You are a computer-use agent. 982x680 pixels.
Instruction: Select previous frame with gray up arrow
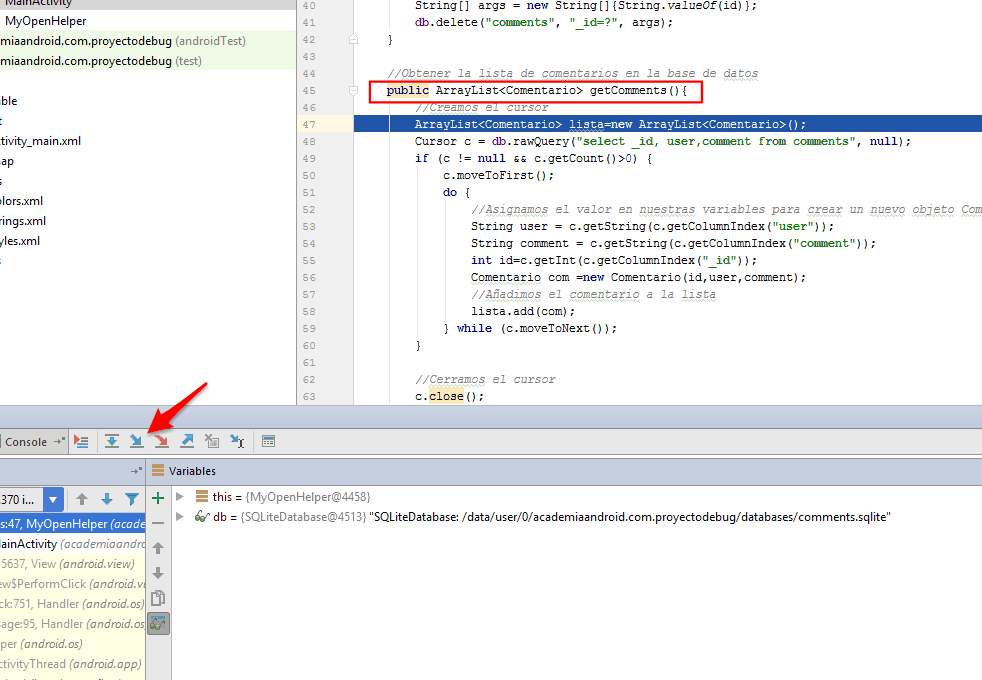click(81, 499)
